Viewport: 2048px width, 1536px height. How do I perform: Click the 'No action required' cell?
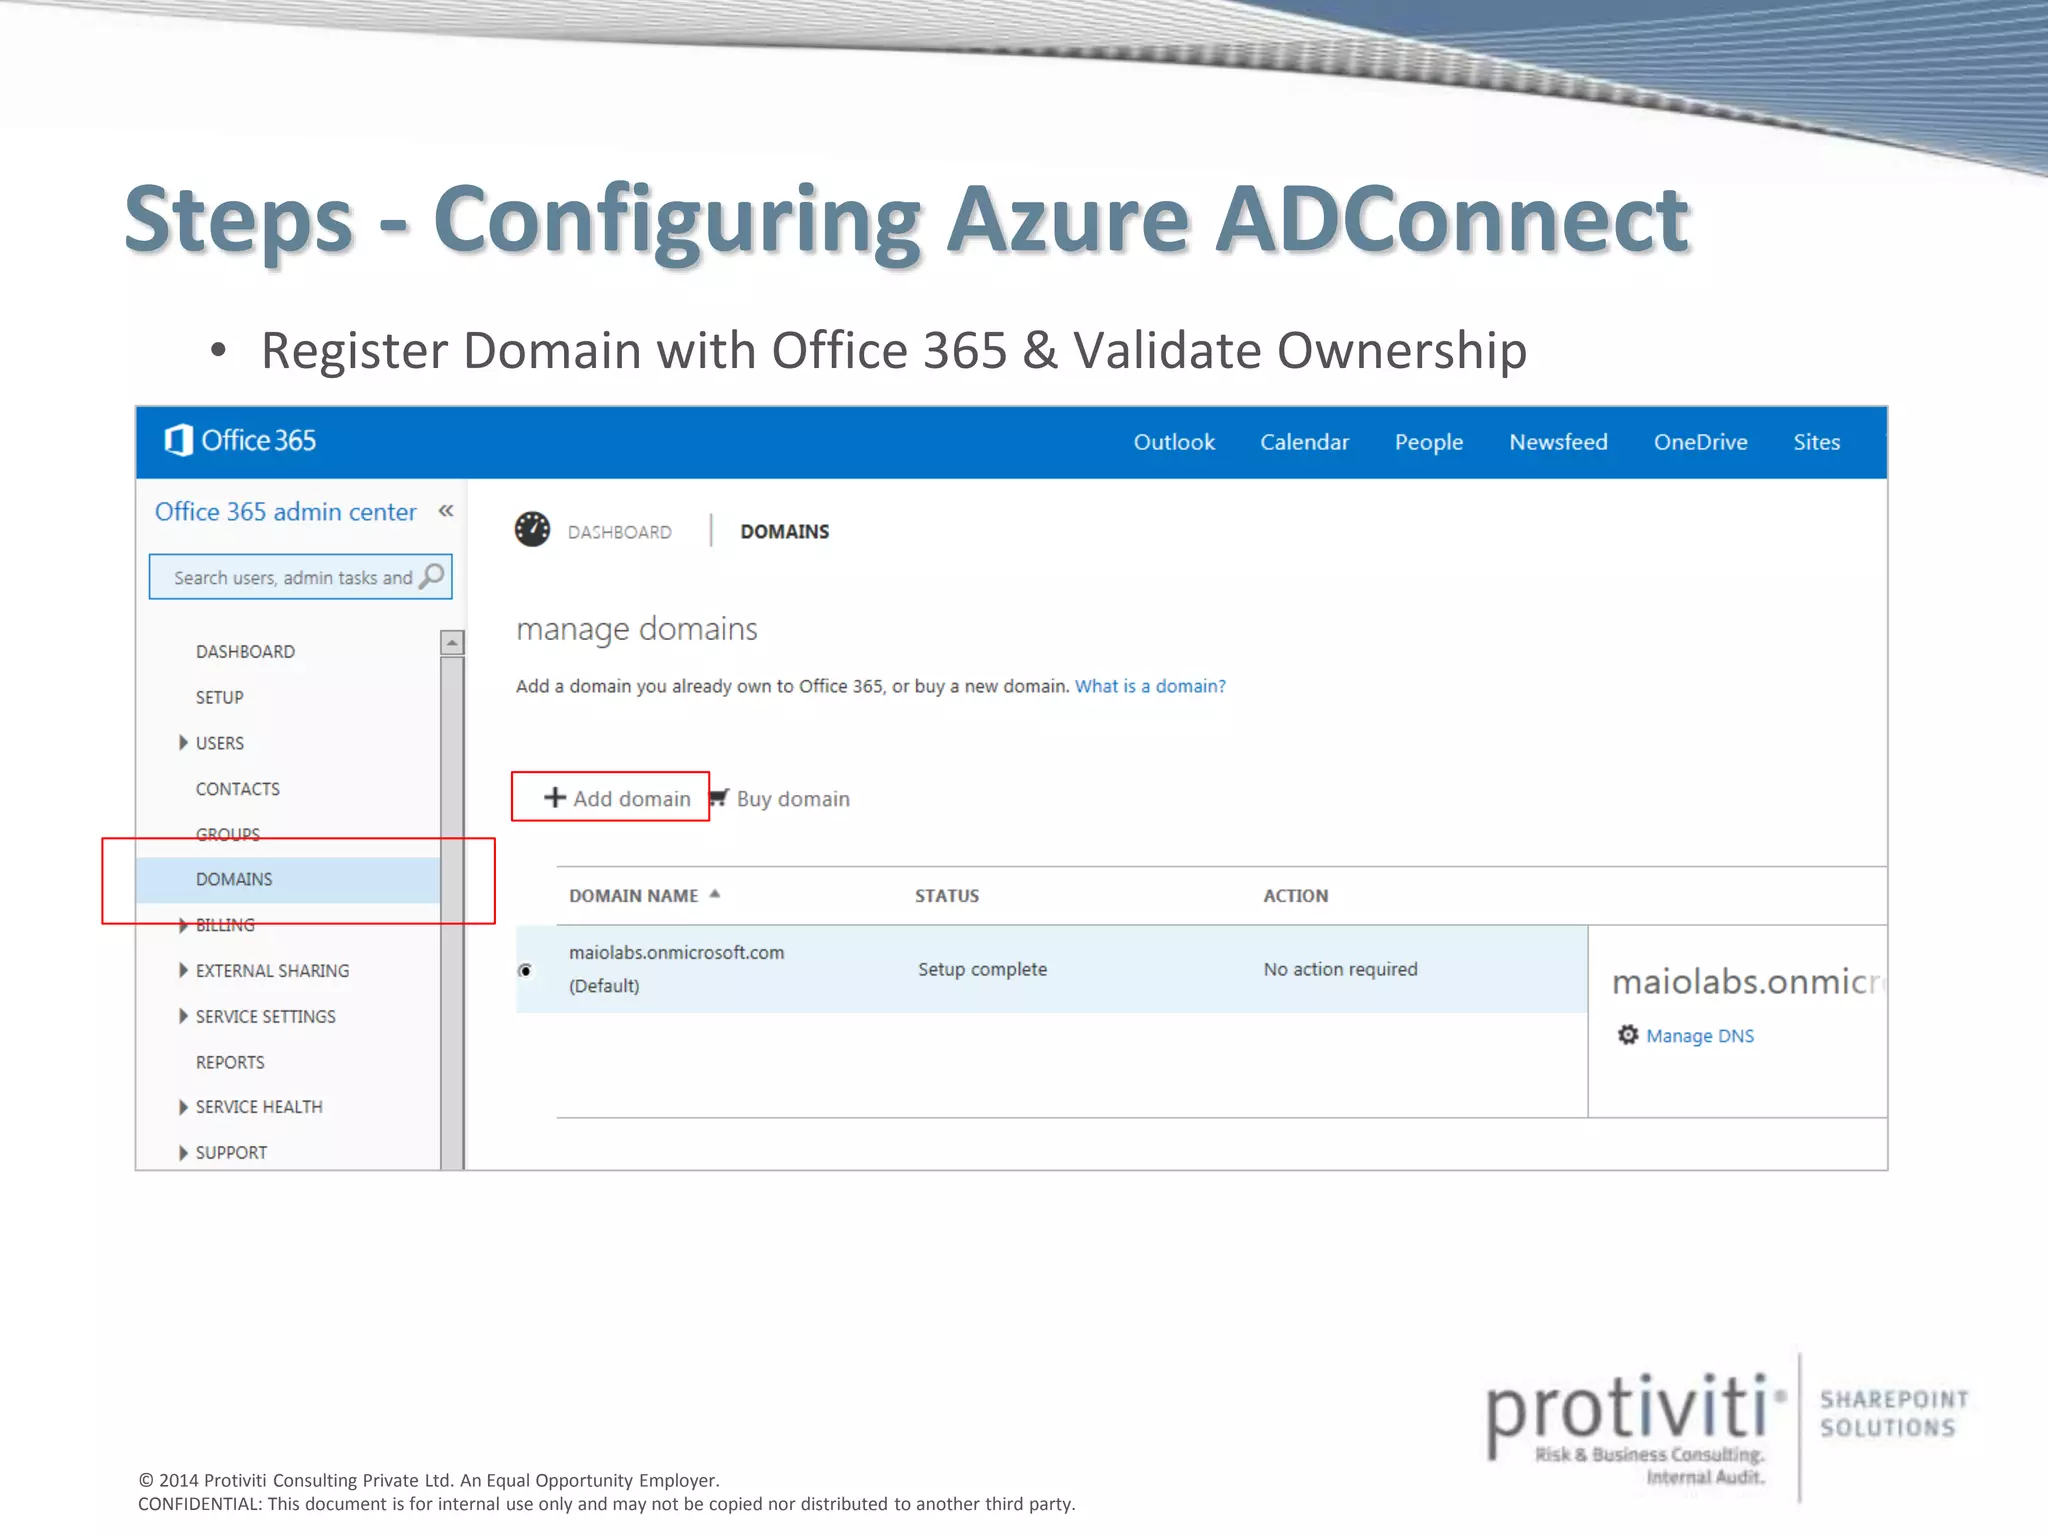pyautogui.click(x=1340, y=969)
